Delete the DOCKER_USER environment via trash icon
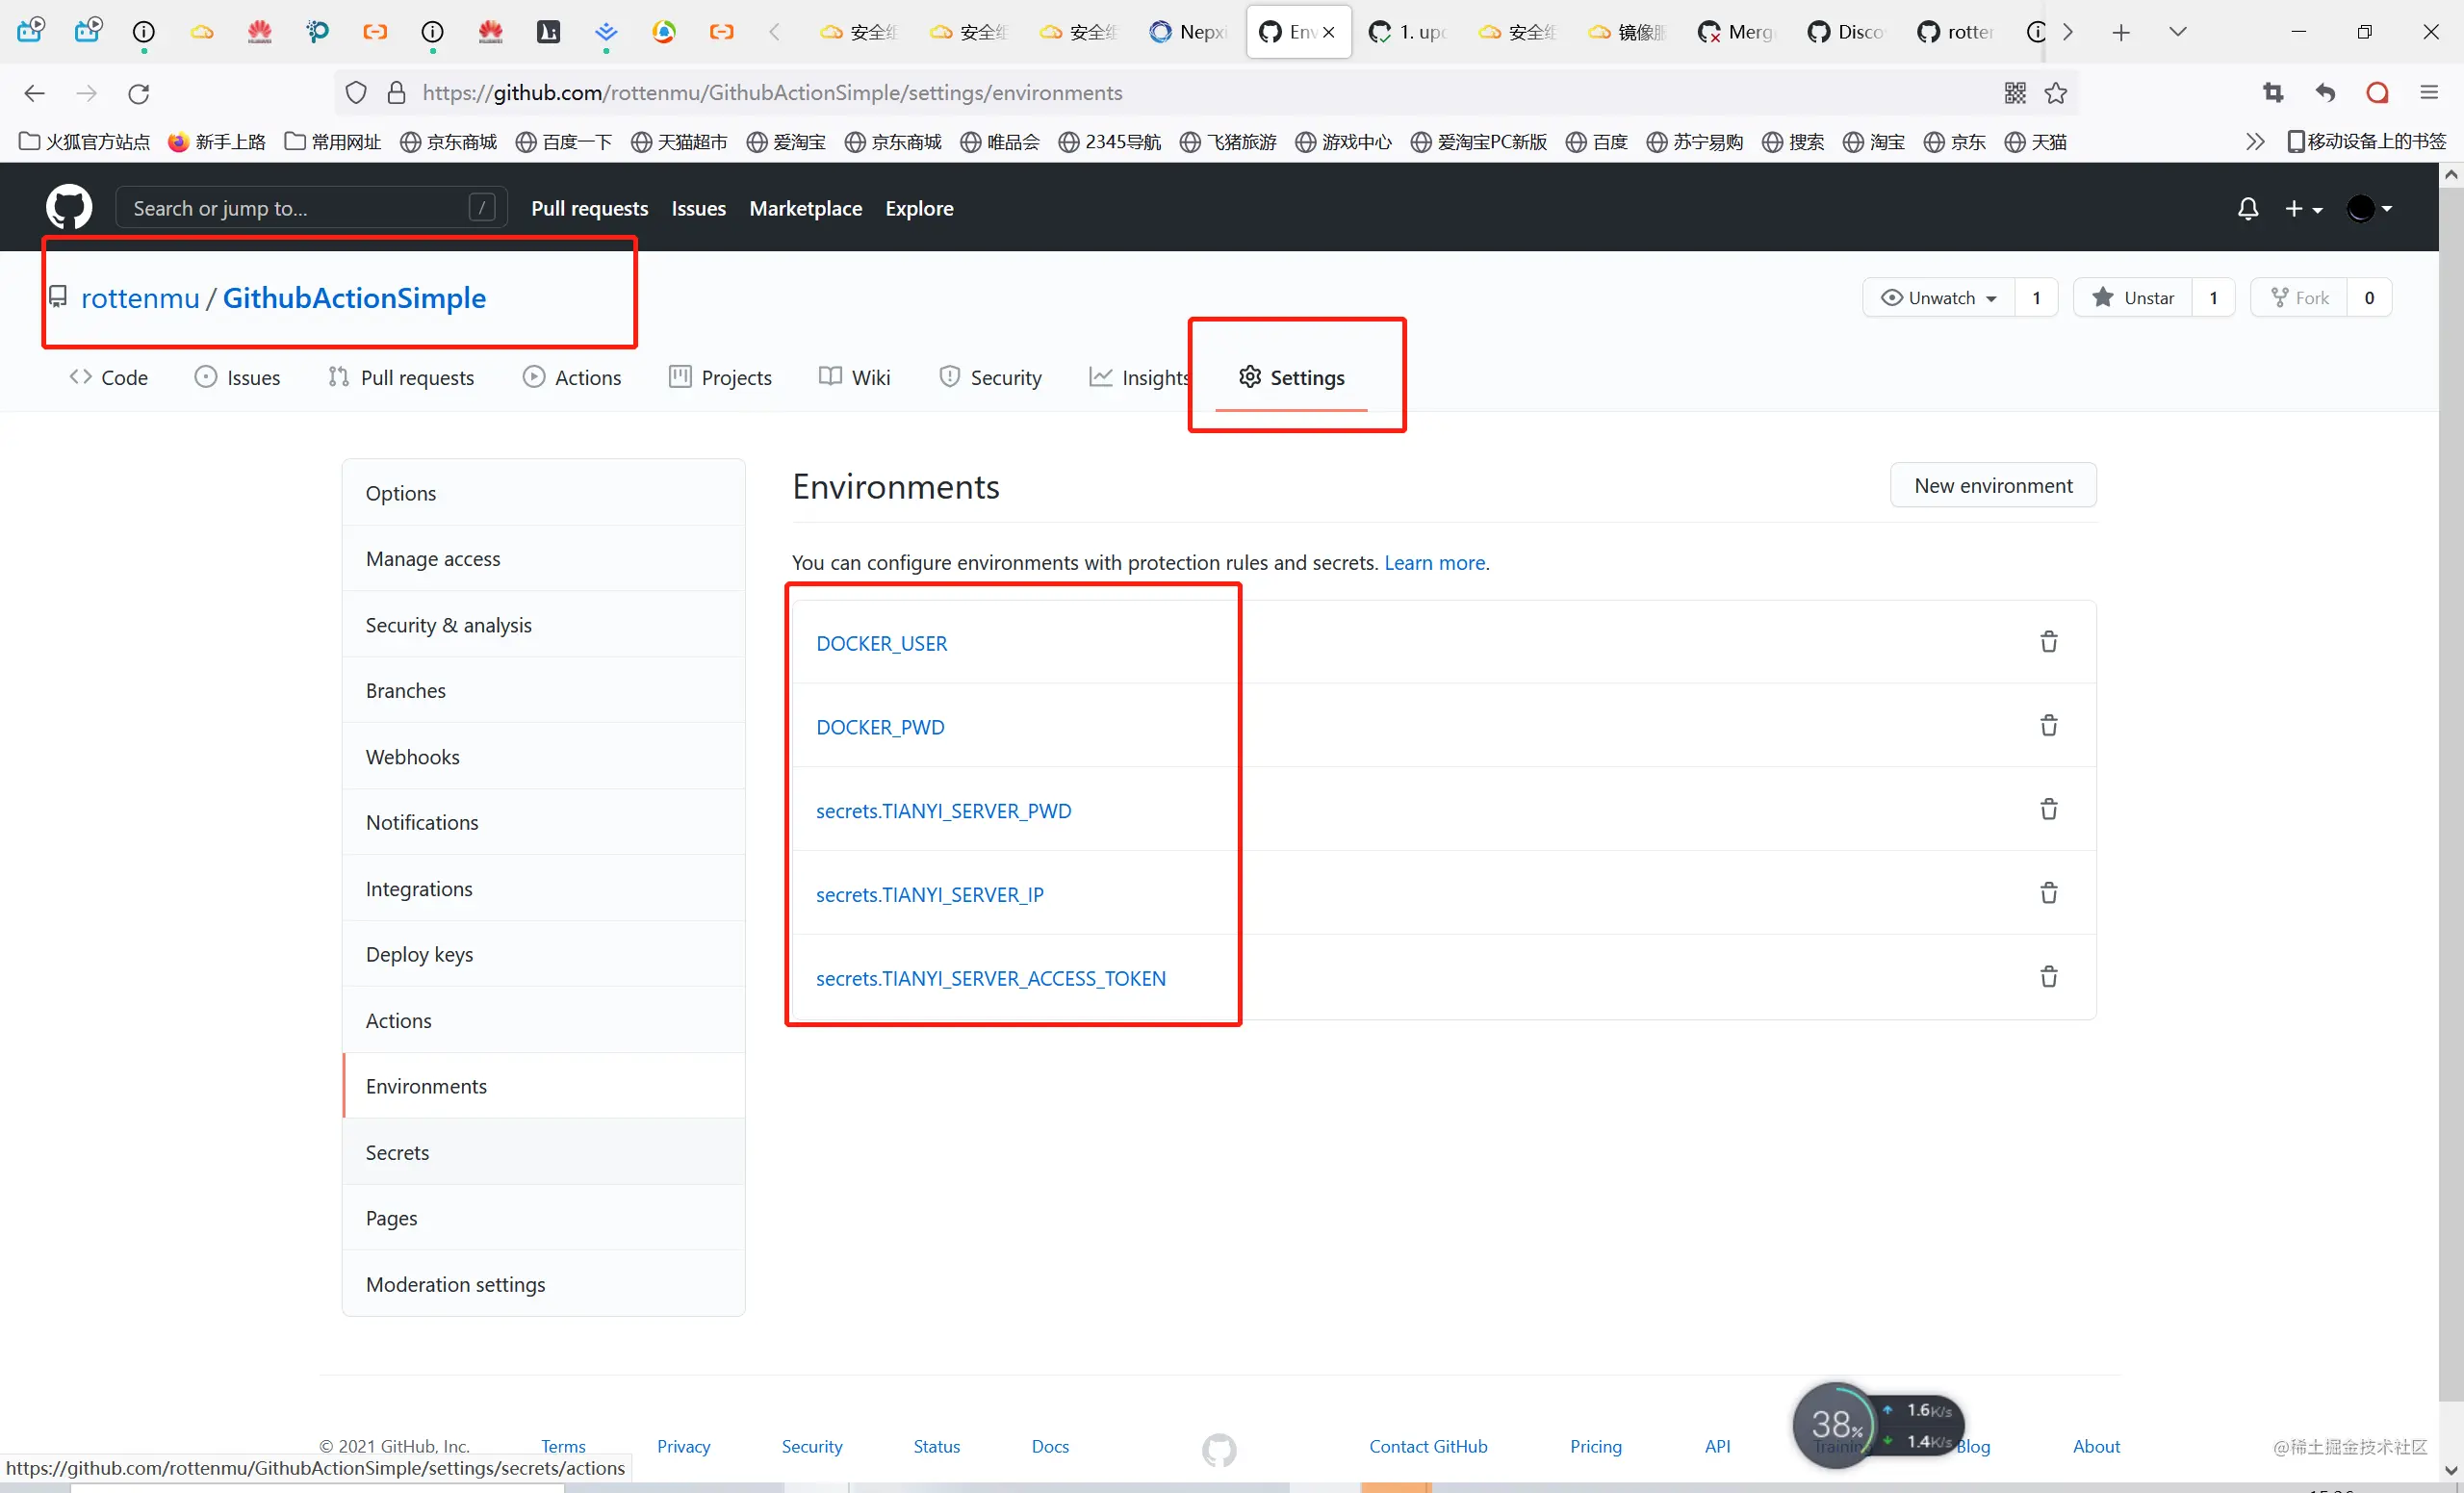 tap(2049, 642)
